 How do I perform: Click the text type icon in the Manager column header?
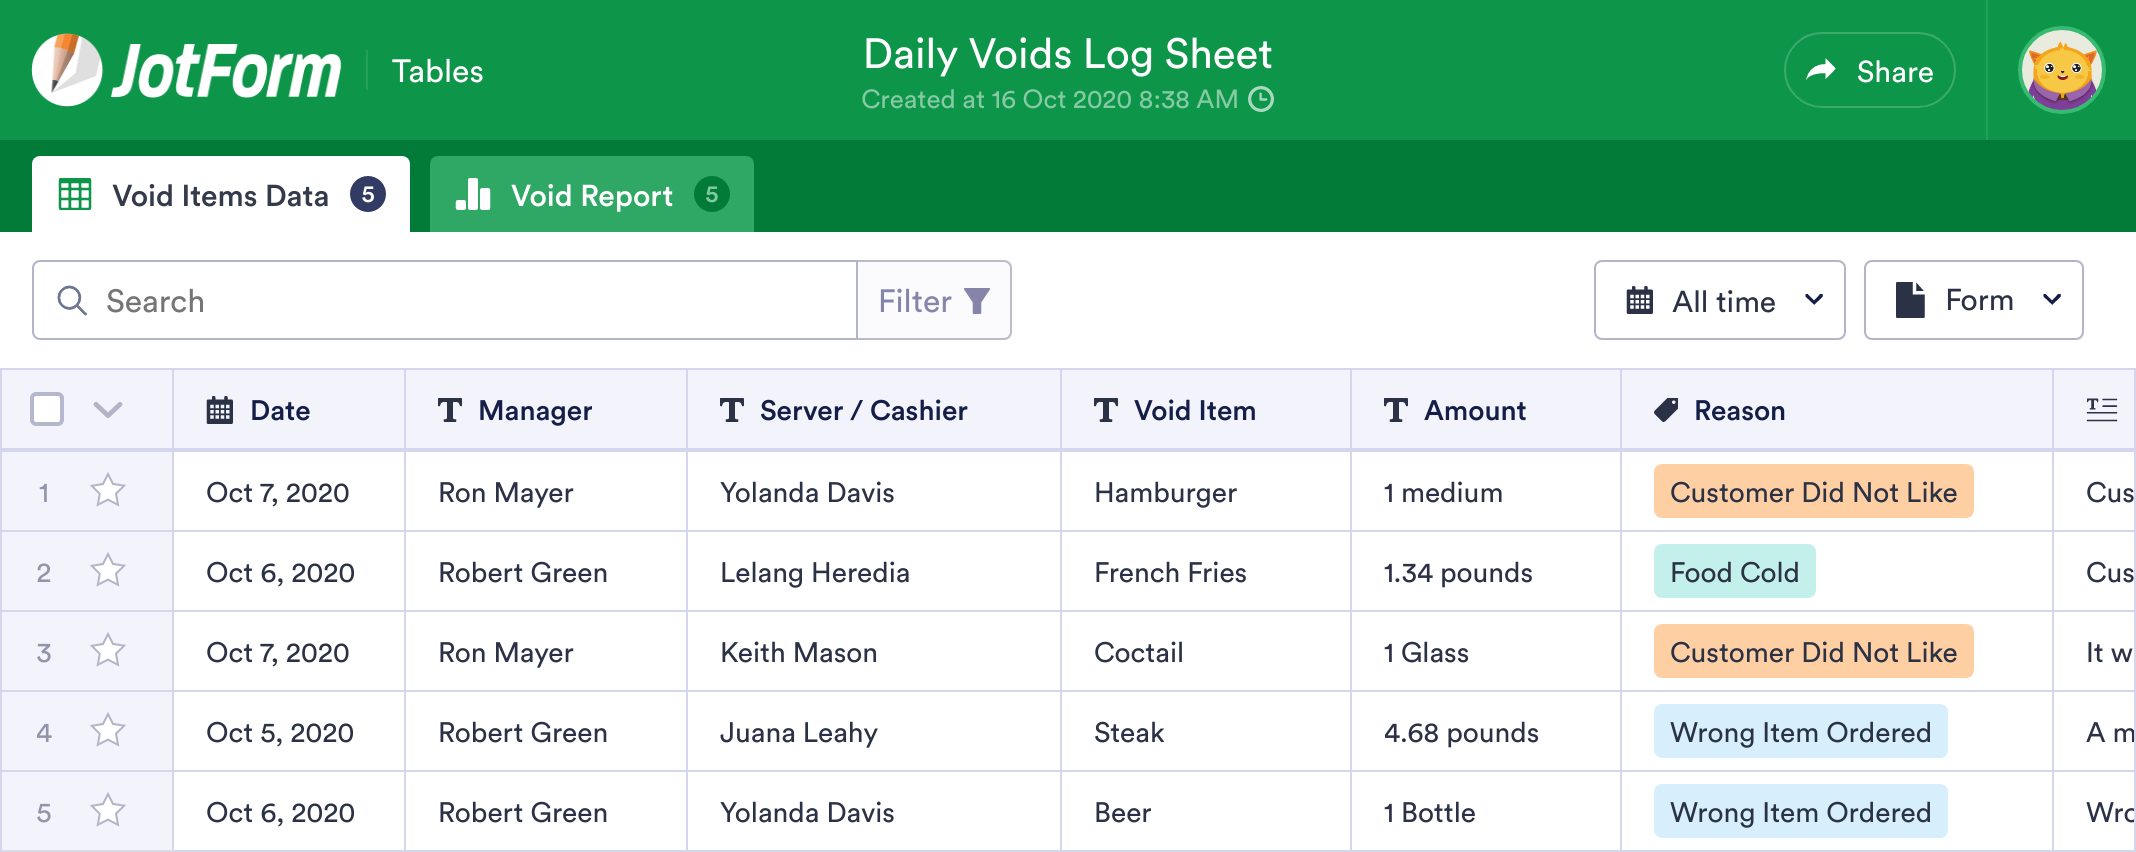tap(450, 410)
